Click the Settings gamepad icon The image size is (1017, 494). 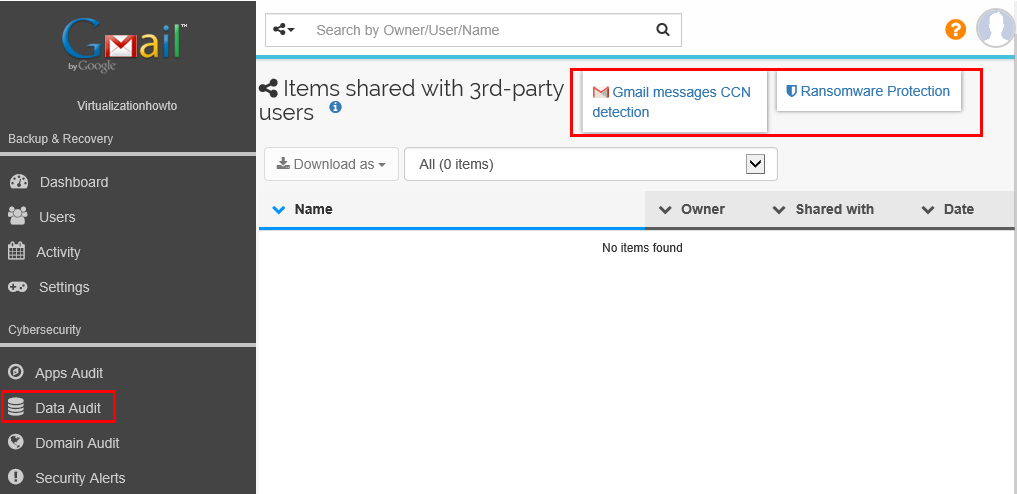coord(18,287)
